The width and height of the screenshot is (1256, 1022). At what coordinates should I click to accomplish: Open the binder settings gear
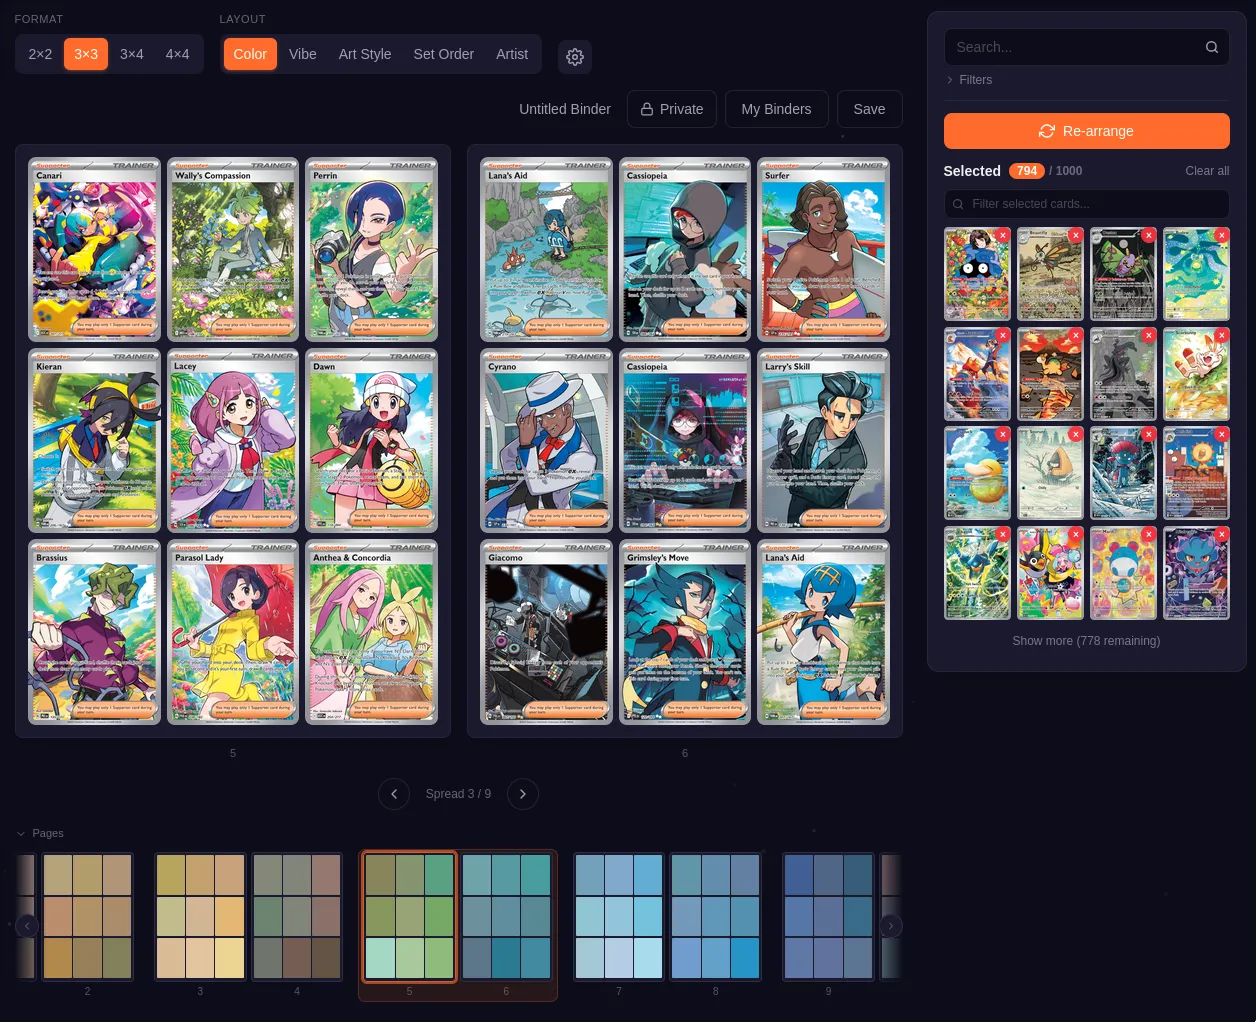pos(575,57)
